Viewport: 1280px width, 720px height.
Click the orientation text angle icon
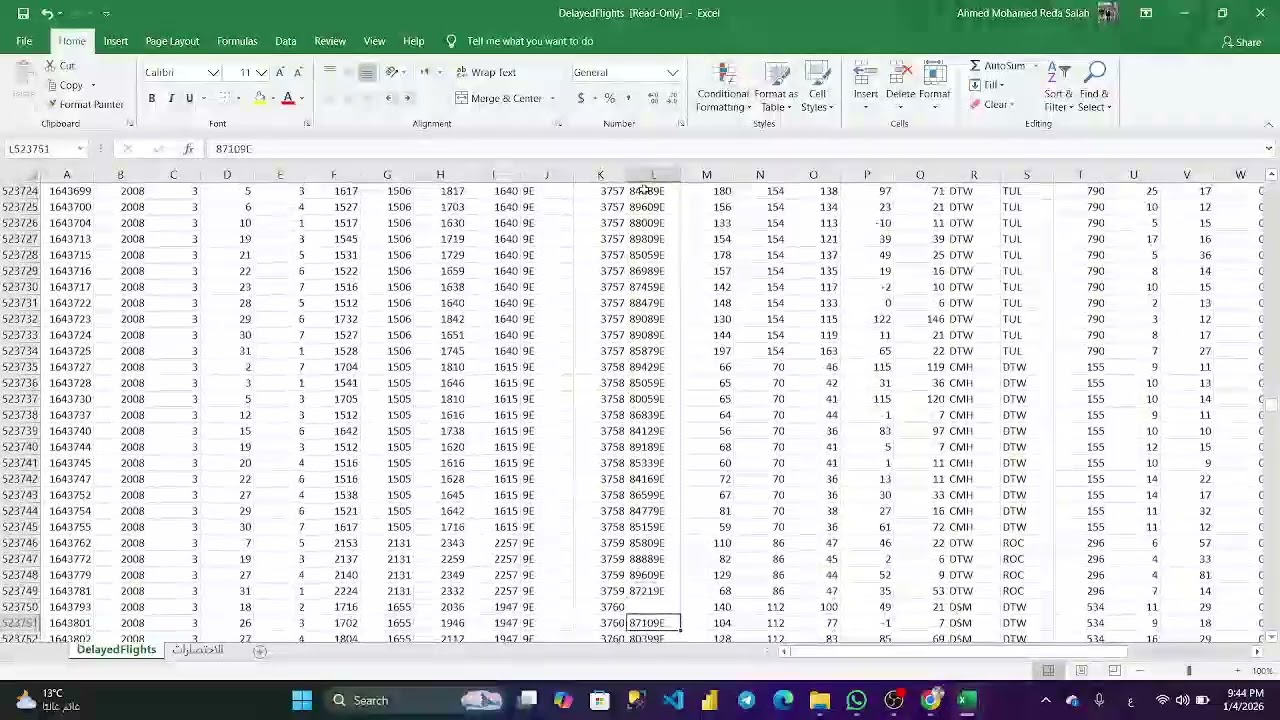click(392, 72)
